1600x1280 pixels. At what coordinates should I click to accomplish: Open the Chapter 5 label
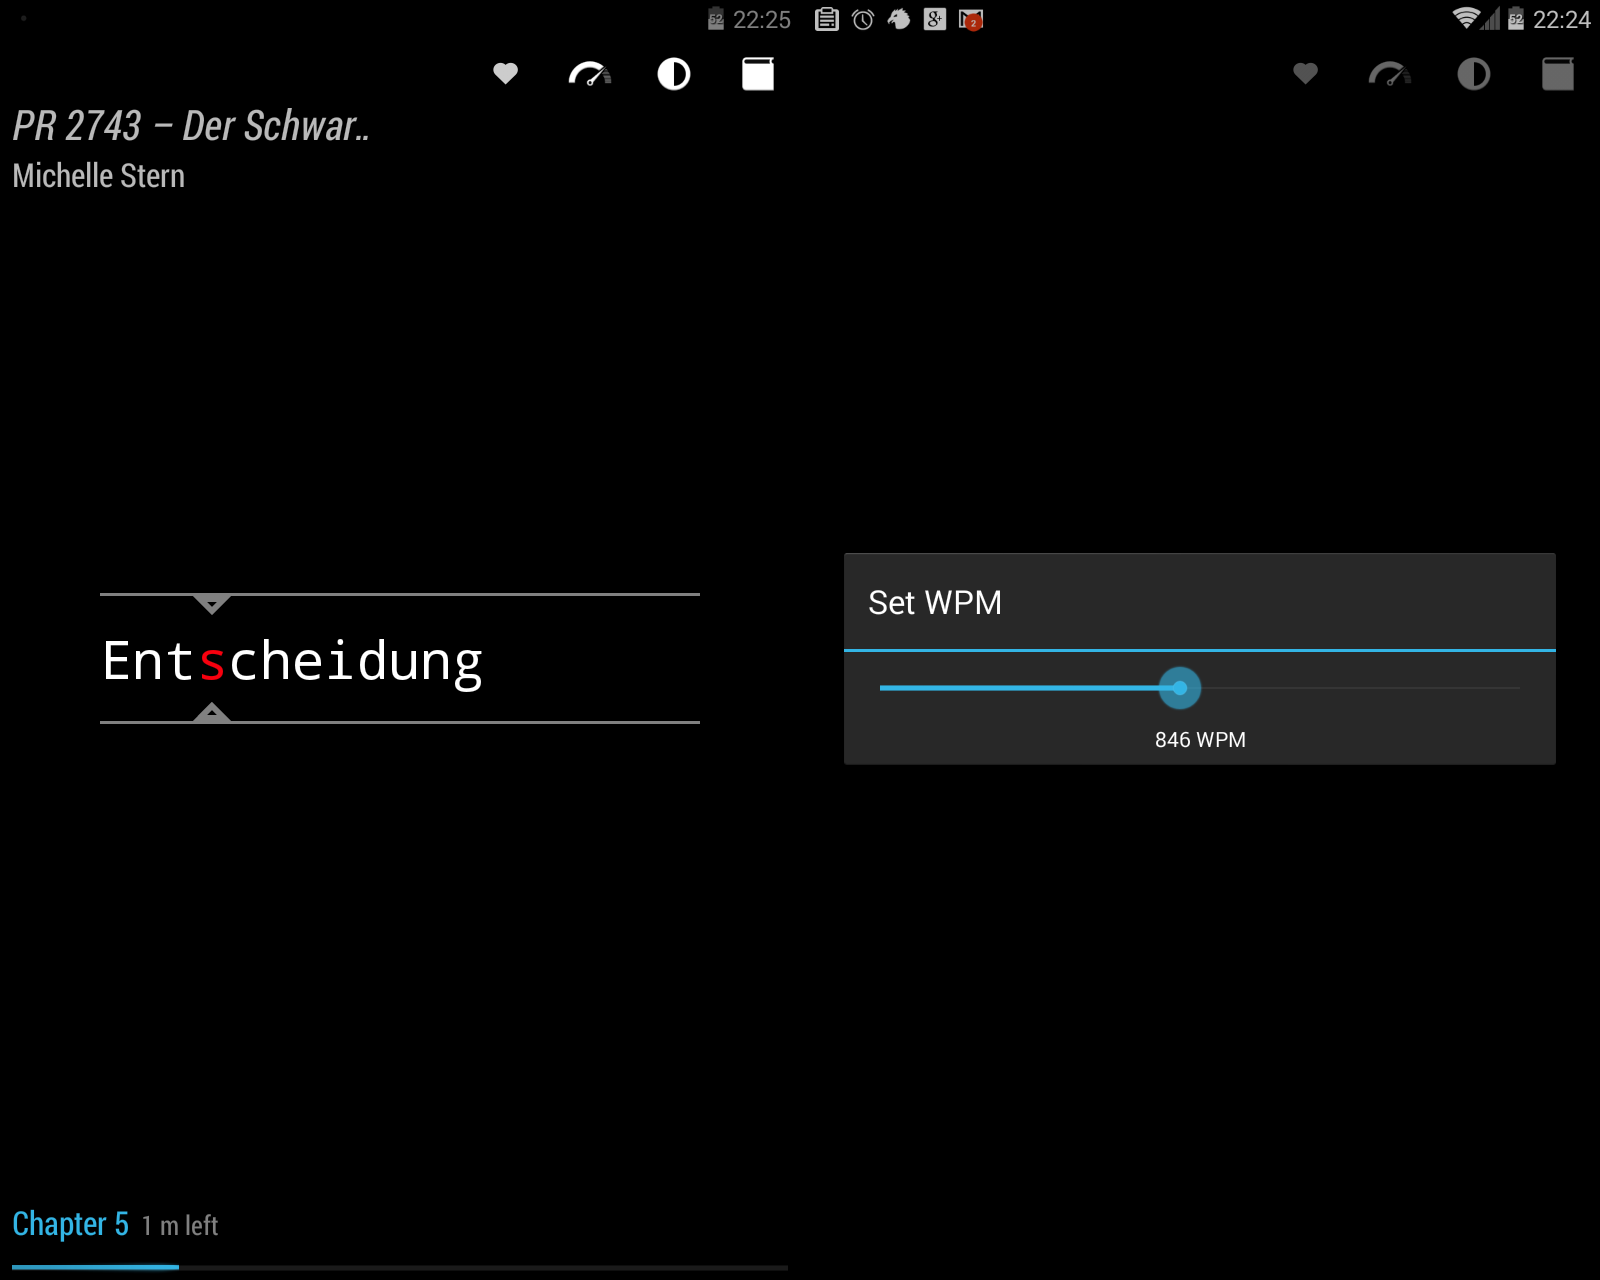pyautogui.click(x=70, y=1224)
